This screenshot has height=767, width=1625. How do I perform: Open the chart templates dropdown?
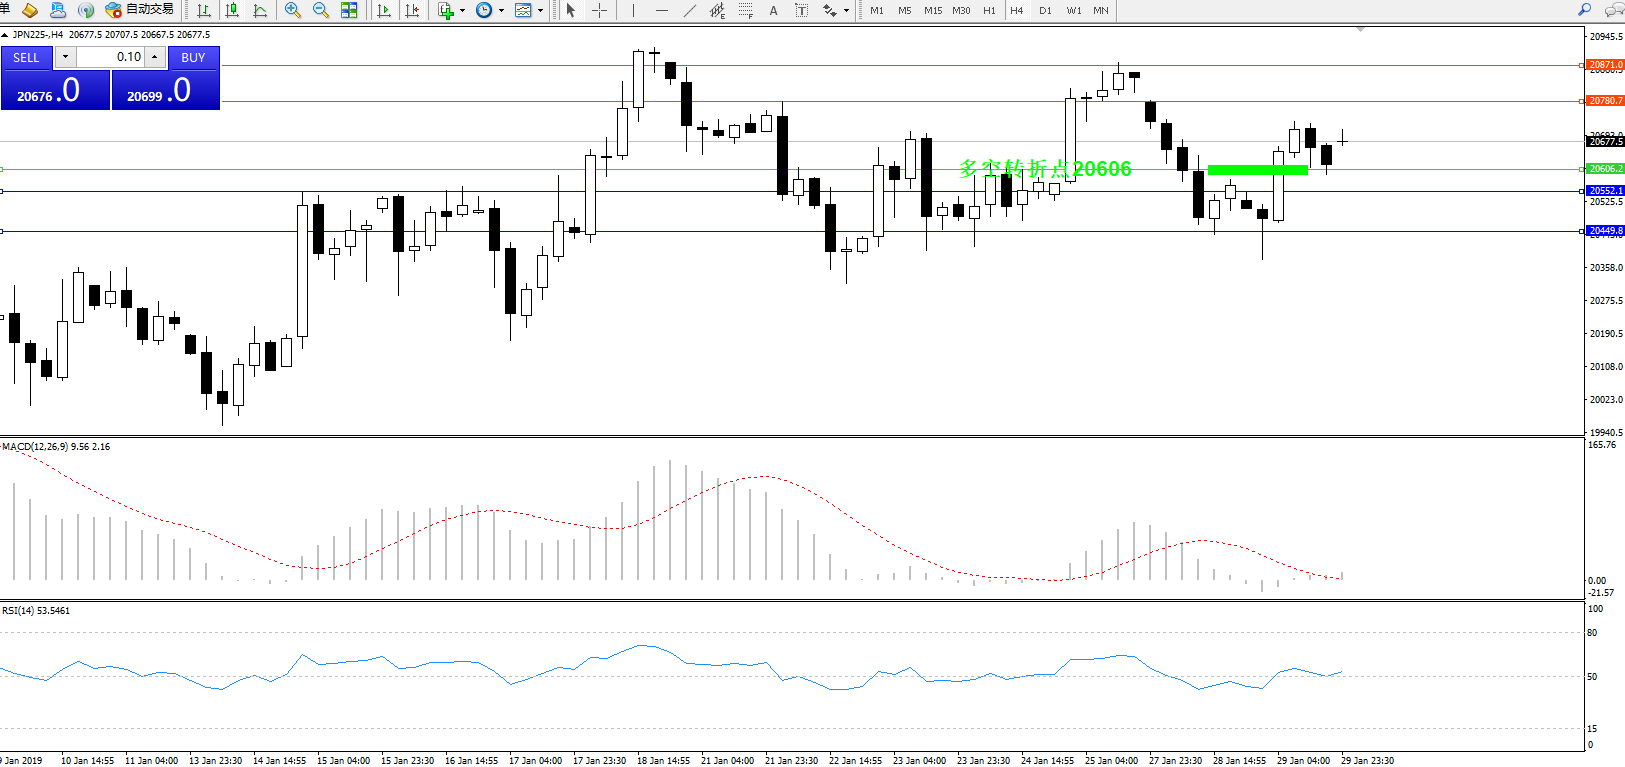[x=540, y=11]
